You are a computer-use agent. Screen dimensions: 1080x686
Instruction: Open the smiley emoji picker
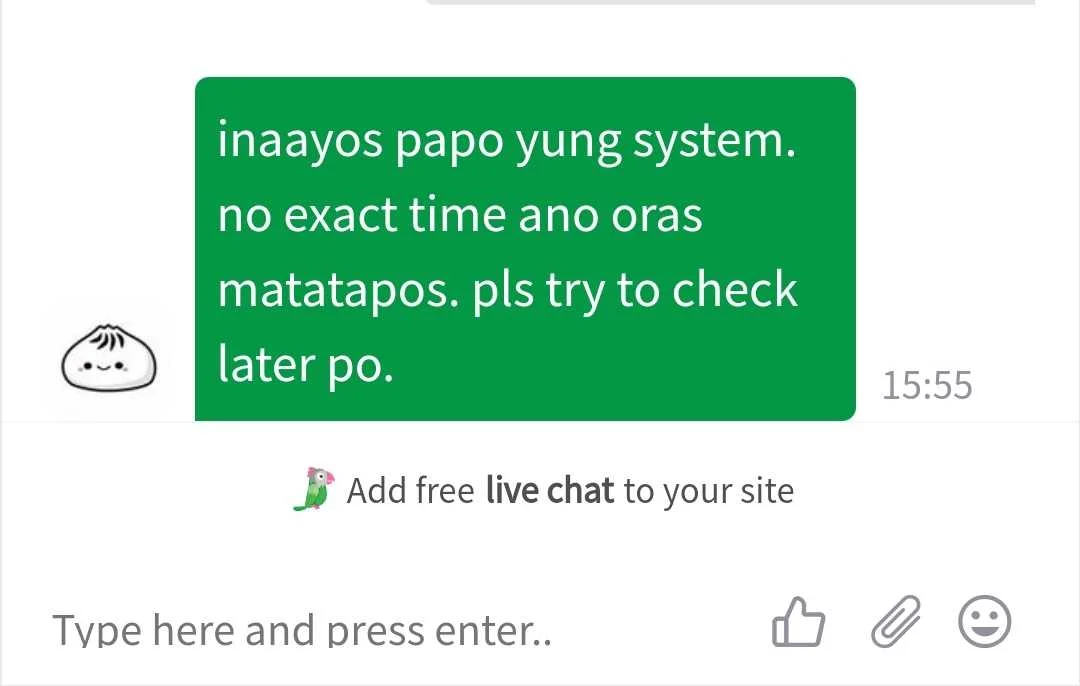pyautogui.click(x=985, y=621)
